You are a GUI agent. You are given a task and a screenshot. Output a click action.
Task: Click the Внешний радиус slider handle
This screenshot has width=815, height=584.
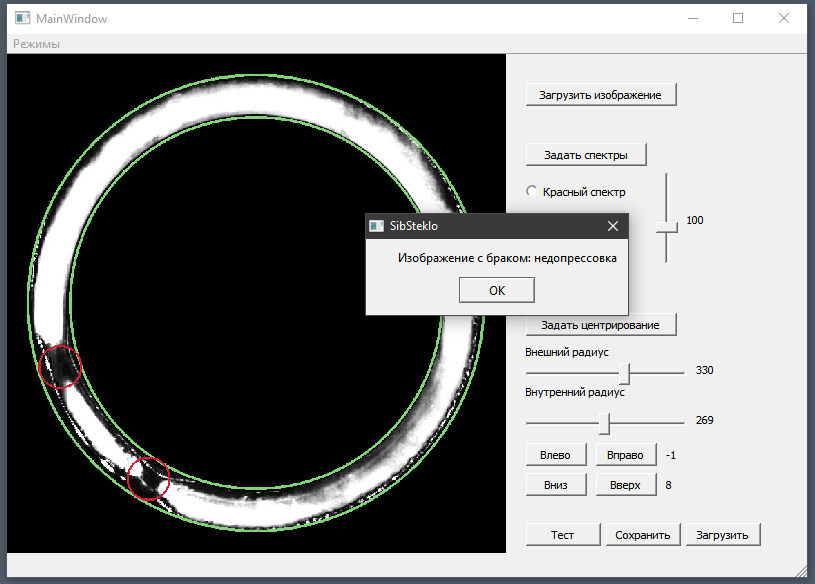(x=625, y=373)
